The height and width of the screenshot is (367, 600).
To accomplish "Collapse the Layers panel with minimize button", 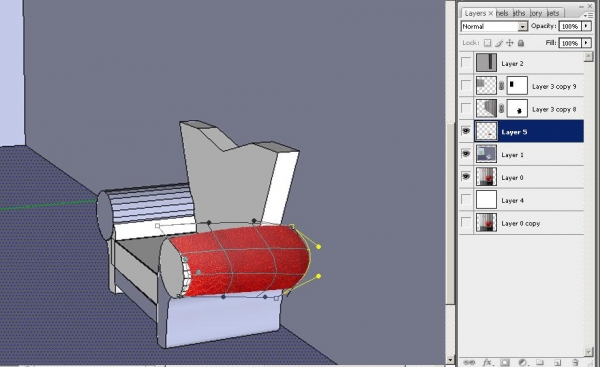I will coord(581,6).
